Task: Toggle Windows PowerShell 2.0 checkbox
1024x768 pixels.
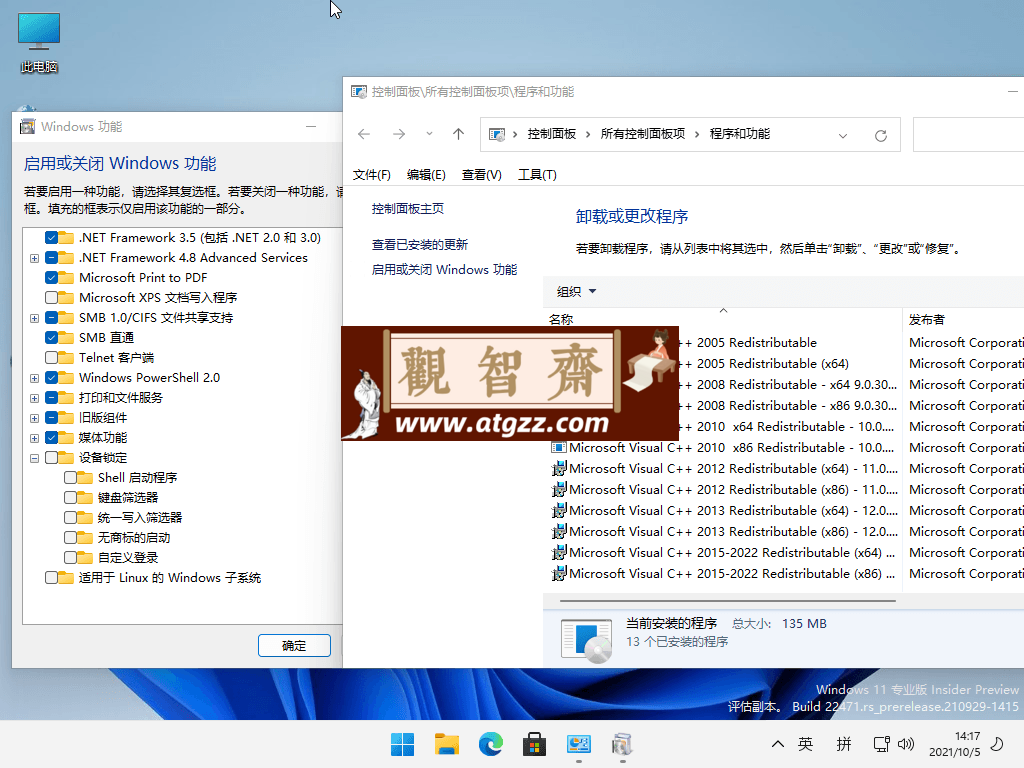Action: click(x=51, y=377)
